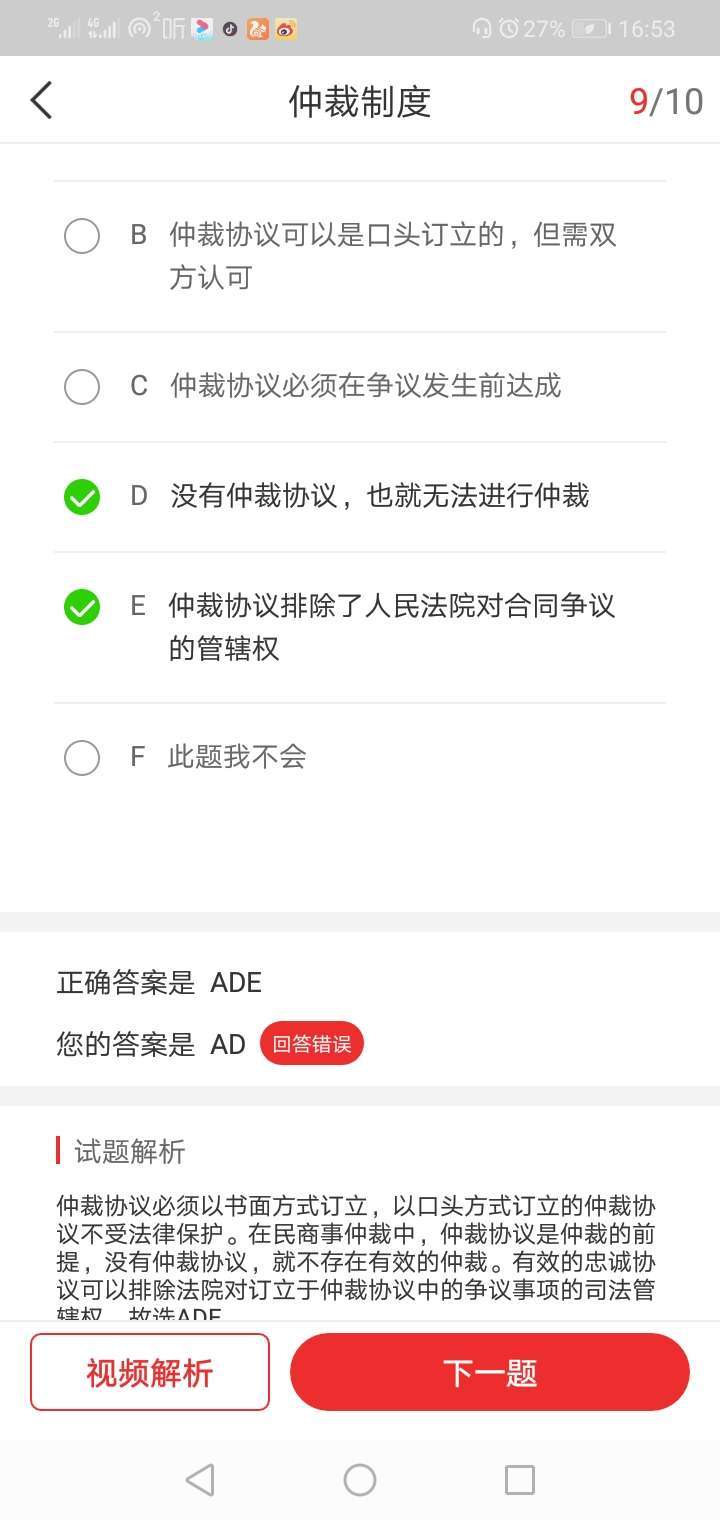Tap the battery icon in status bar
Screen dimensions: 720x1520
(590, 29)
